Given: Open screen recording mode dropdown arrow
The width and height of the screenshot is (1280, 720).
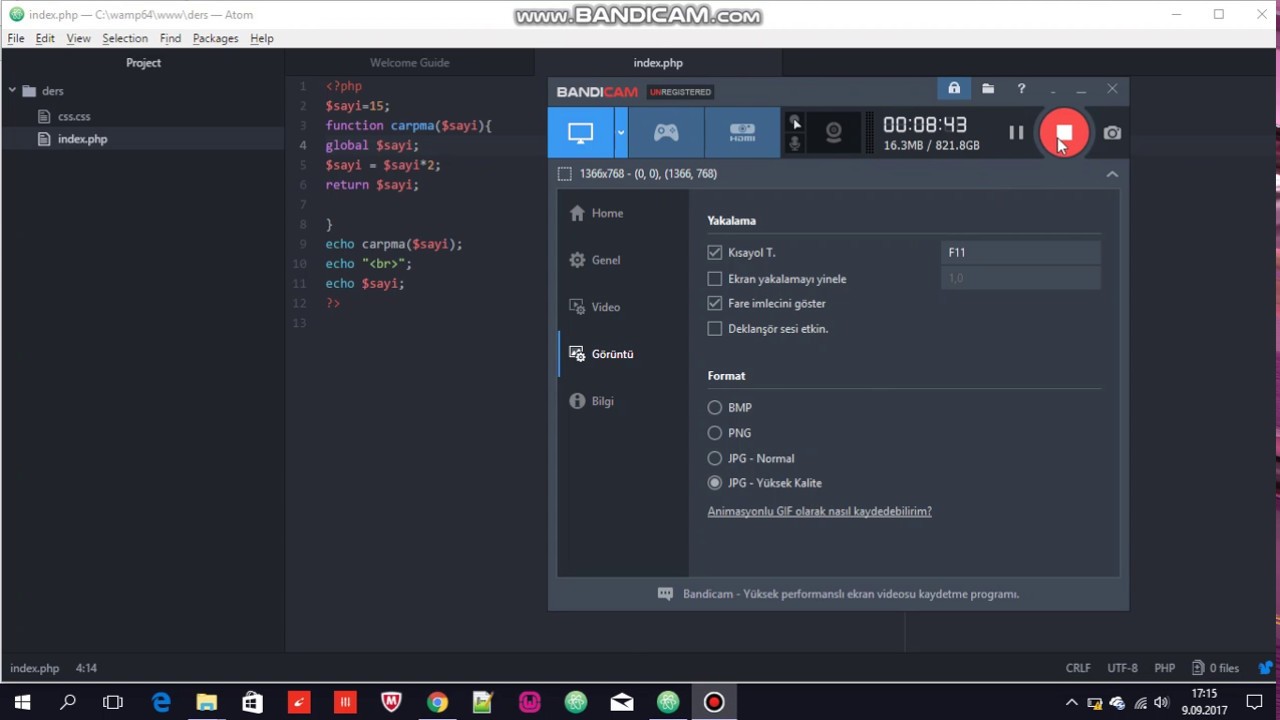Looking at the screenshot, I should coord(621,132).
